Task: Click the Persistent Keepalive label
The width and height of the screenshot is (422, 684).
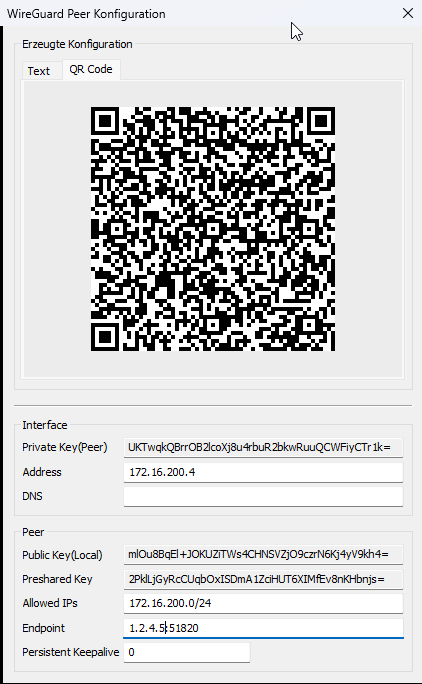Action: pyautogui.click(x=71, y=652)
